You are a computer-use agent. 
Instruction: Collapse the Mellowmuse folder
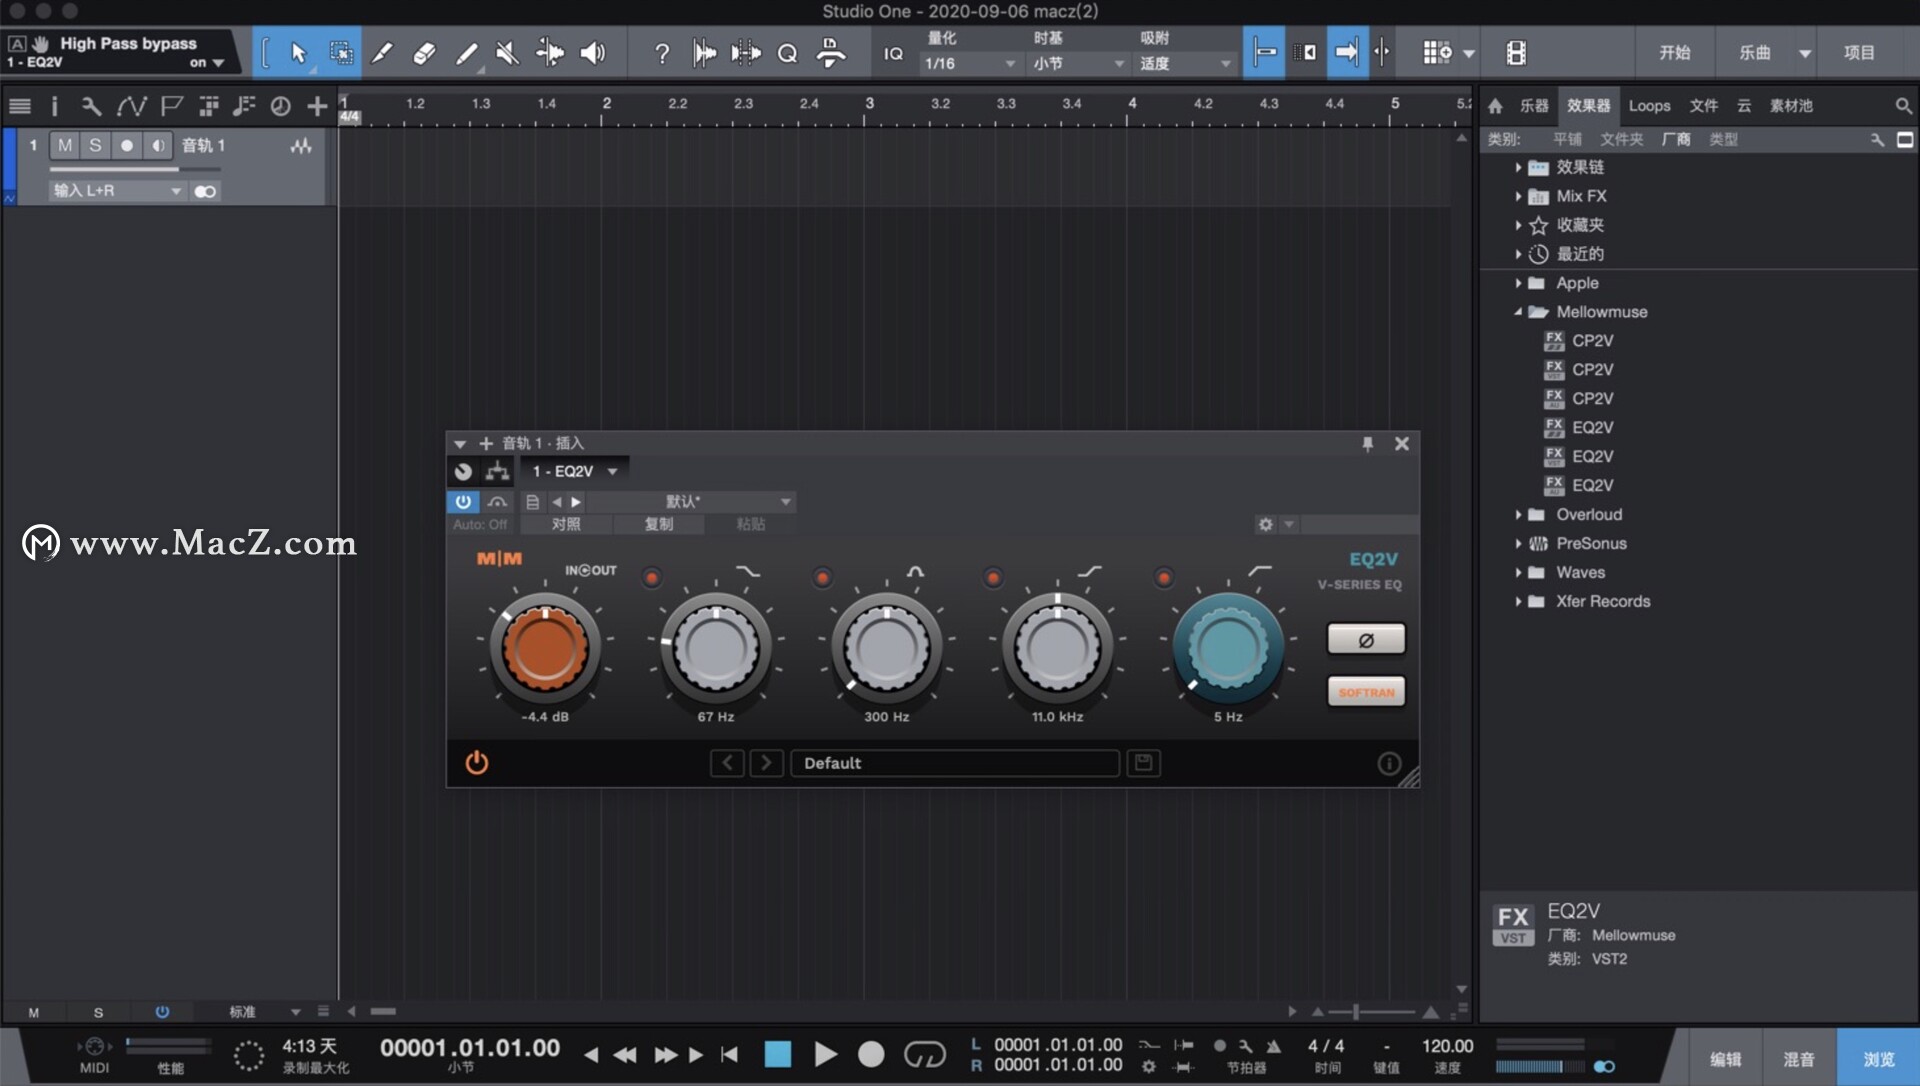click(x=1518, y=312)
